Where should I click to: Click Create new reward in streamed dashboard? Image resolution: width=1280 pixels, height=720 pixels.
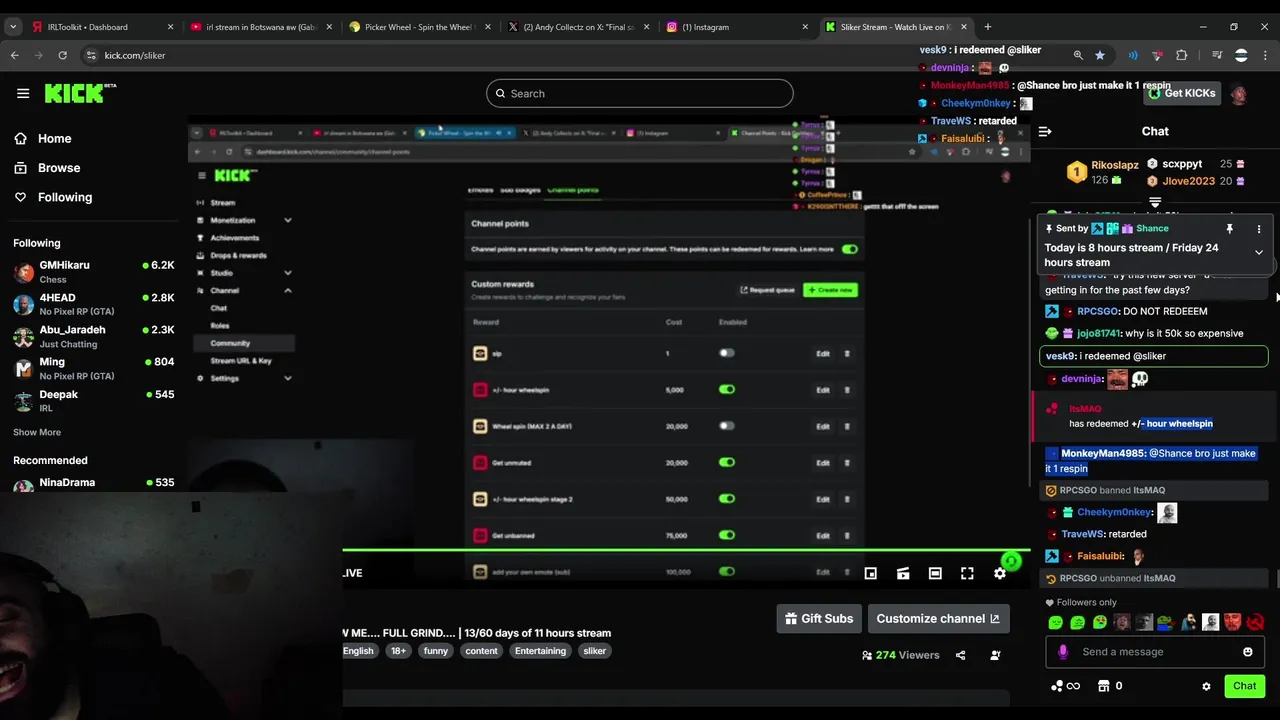[x=830, y=290]
